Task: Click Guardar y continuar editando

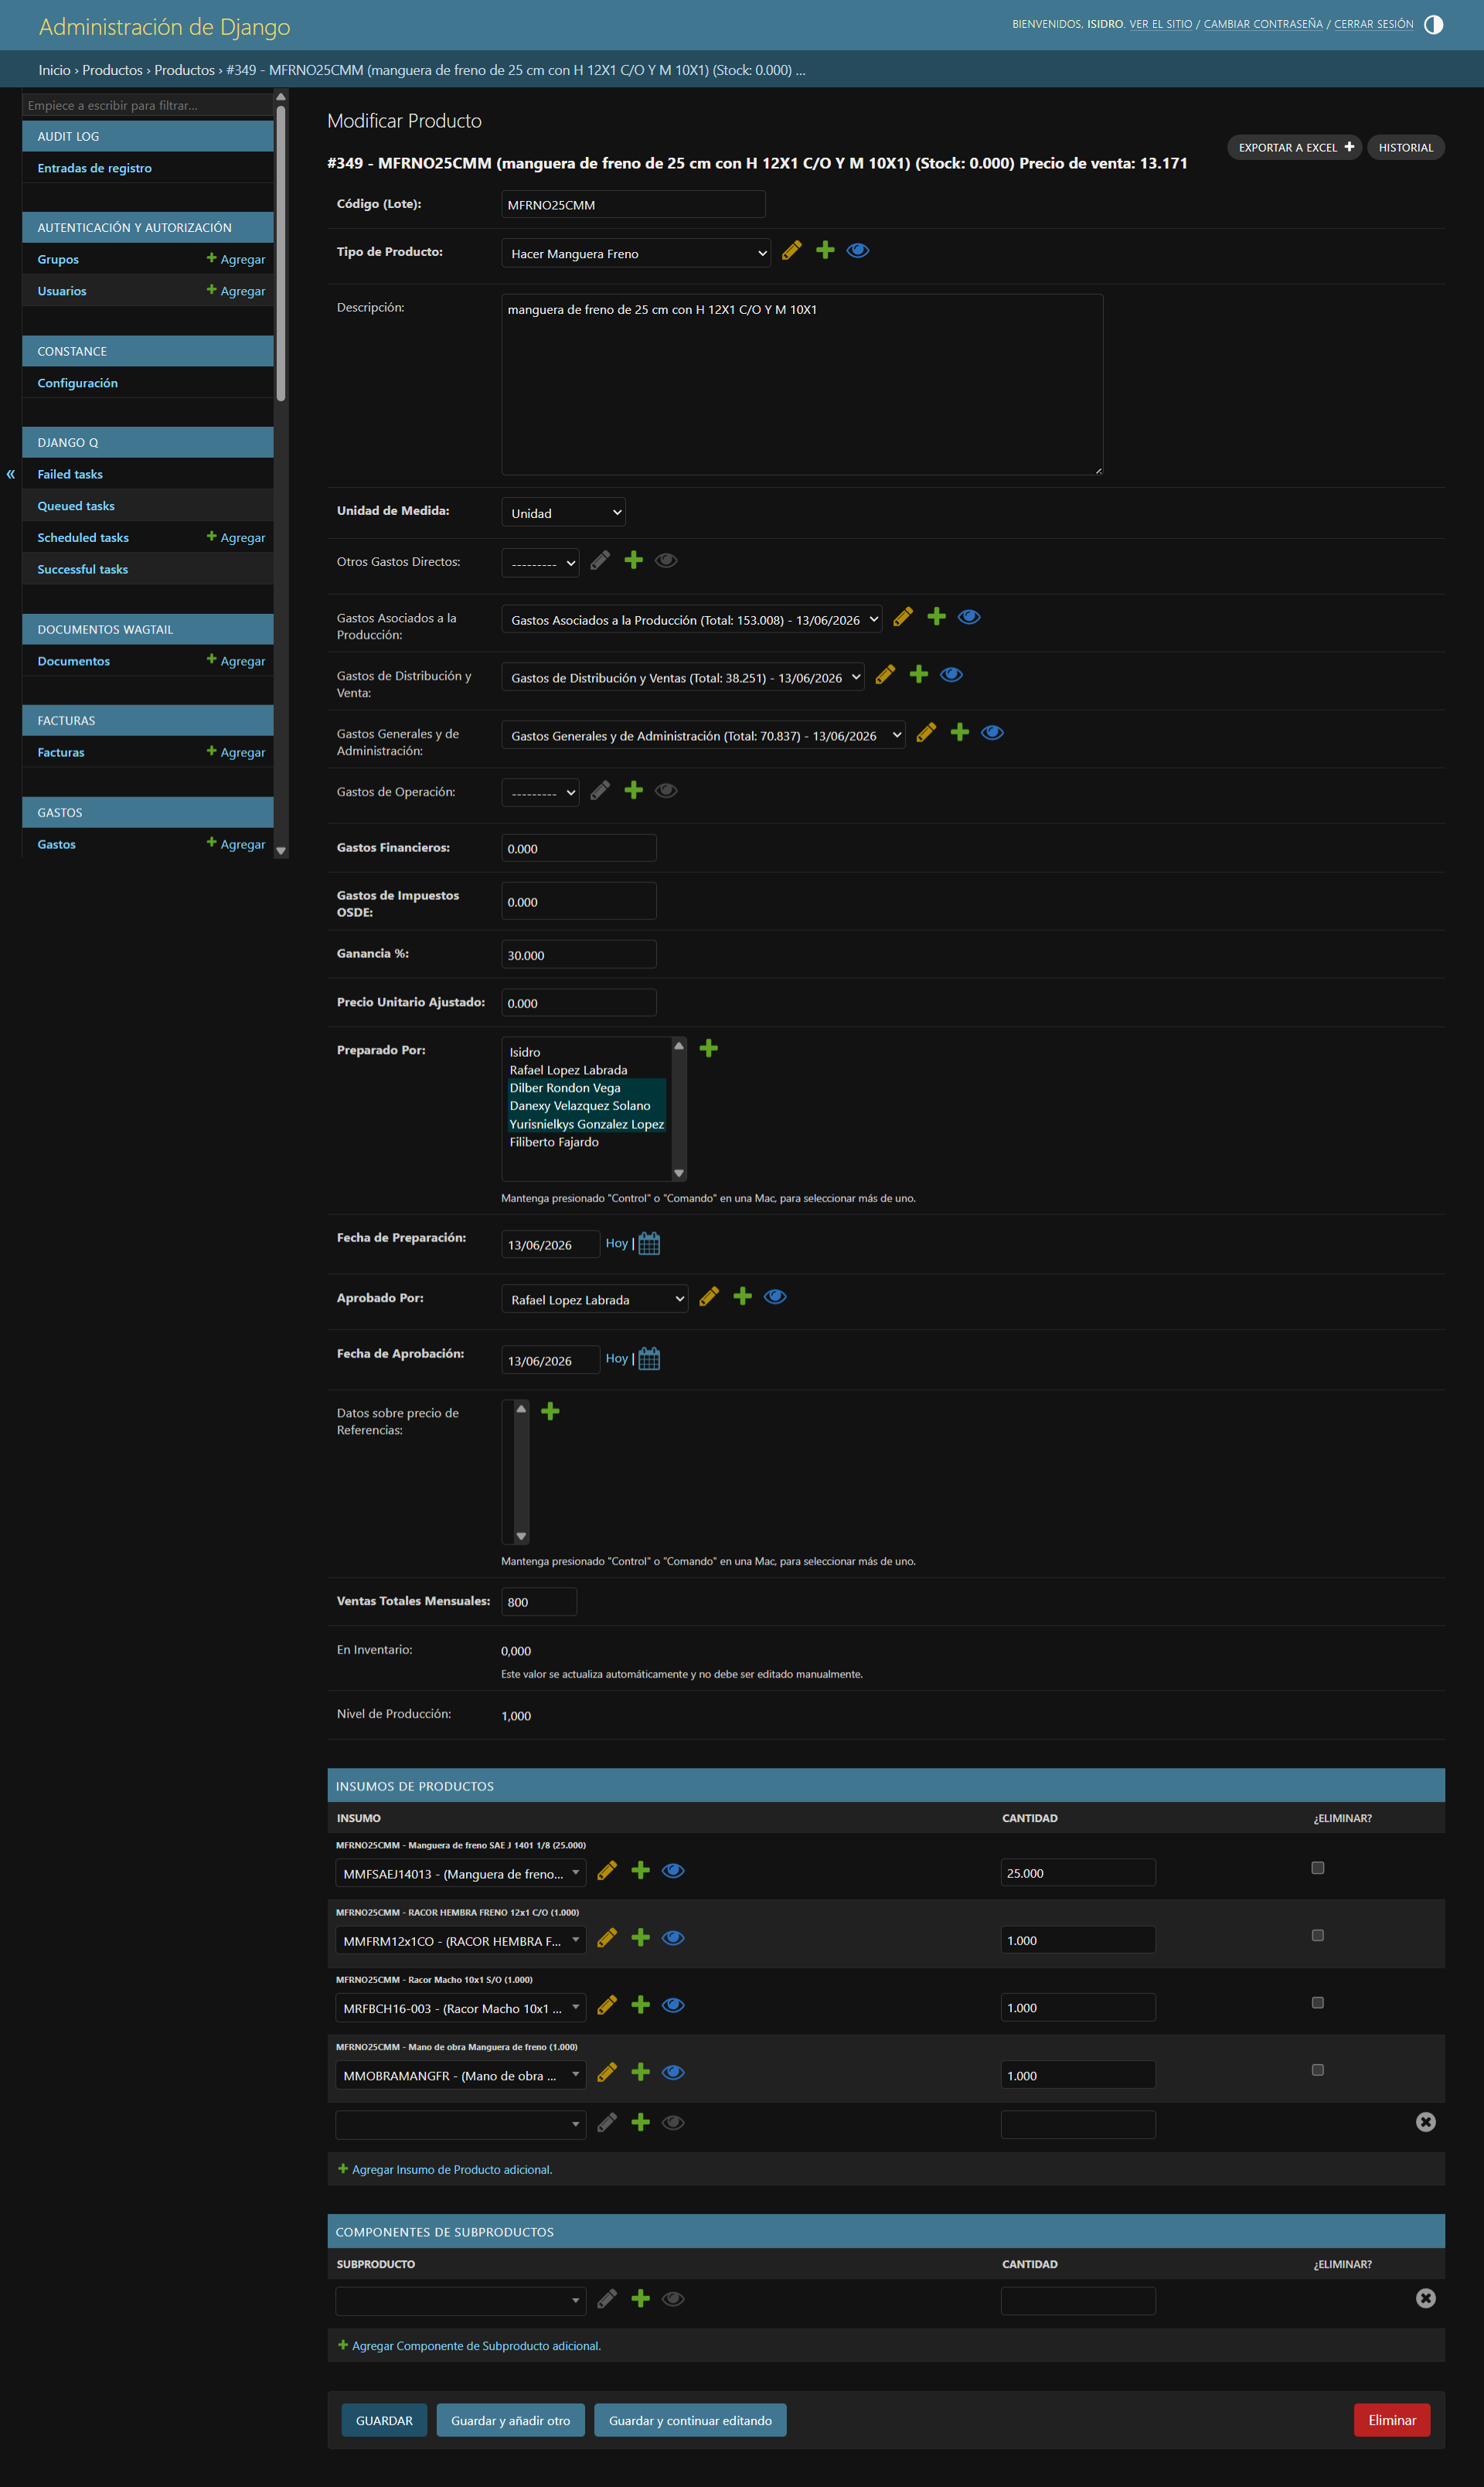Action: pyautogui.click(x=690, y=2420)
